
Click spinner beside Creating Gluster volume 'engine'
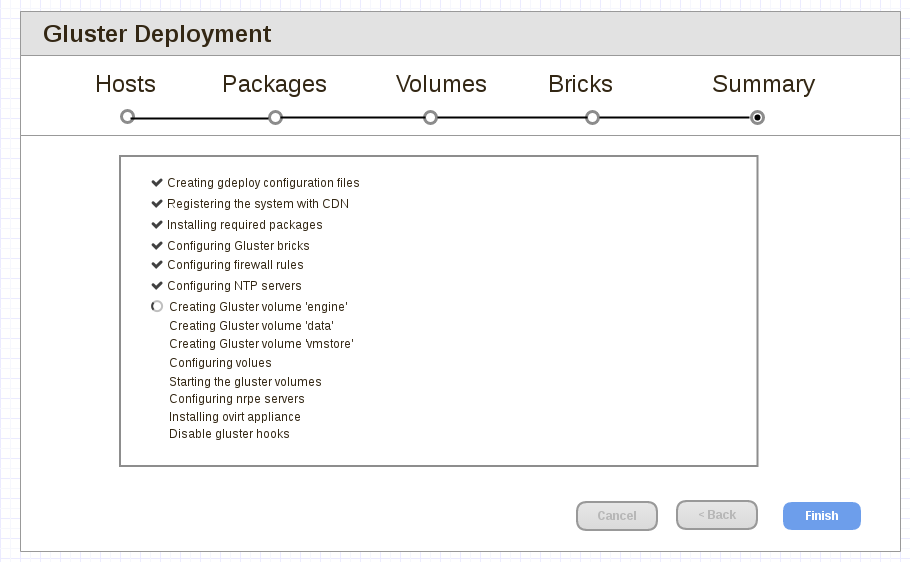(x=157, y=307)
